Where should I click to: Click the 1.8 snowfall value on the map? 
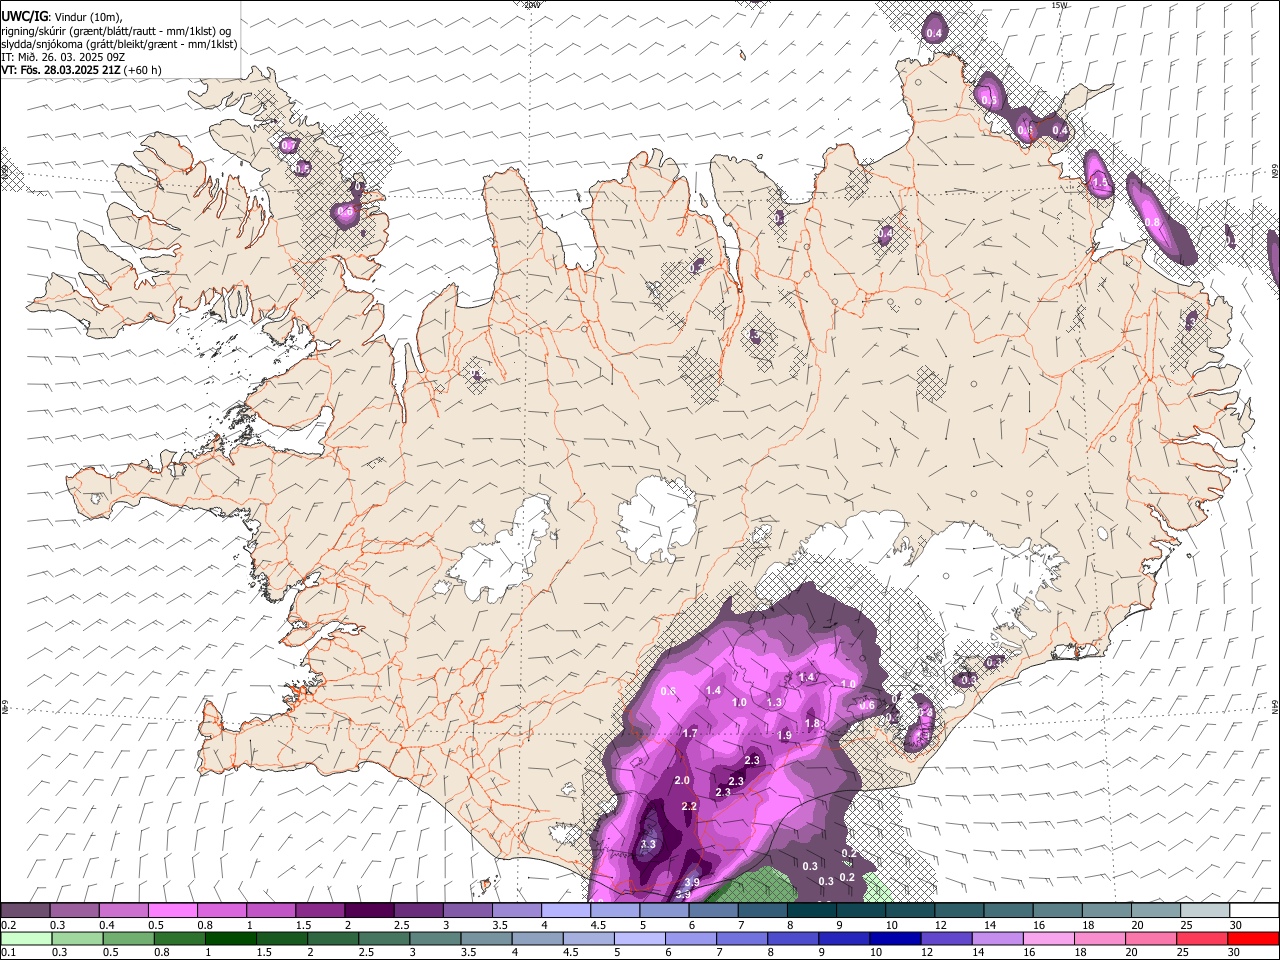[x=812, y=723]
